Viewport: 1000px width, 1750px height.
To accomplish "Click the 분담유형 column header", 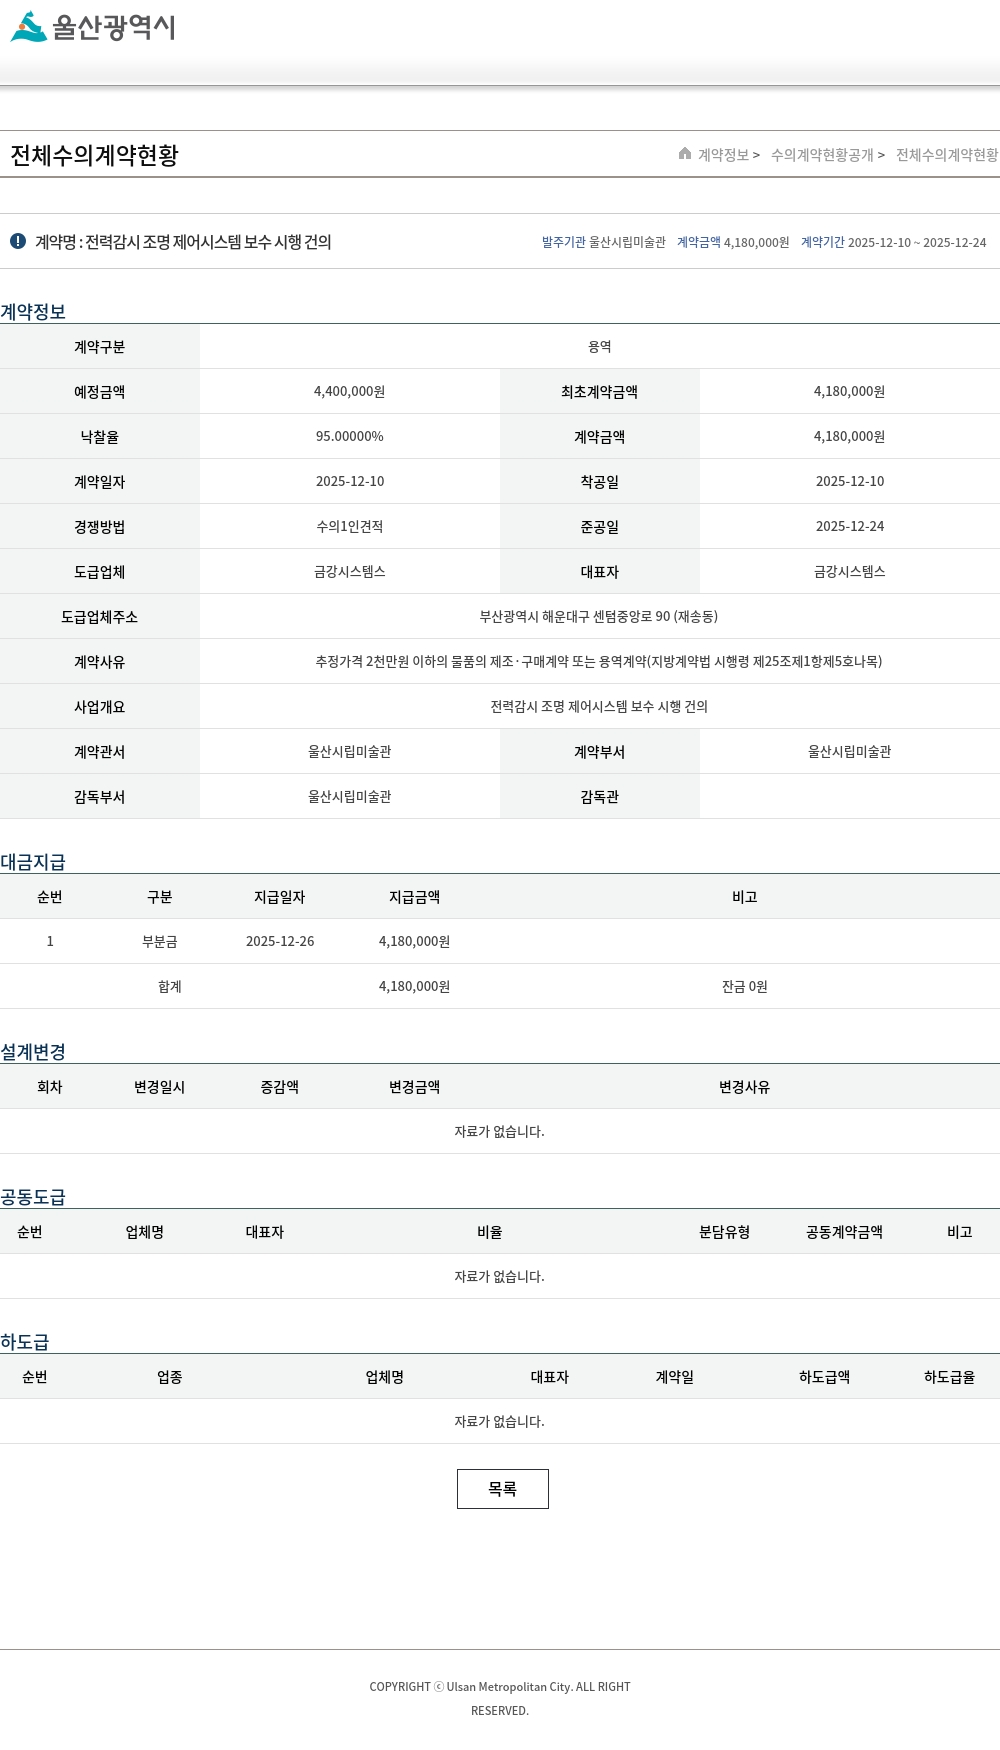I will [724, 1232].
